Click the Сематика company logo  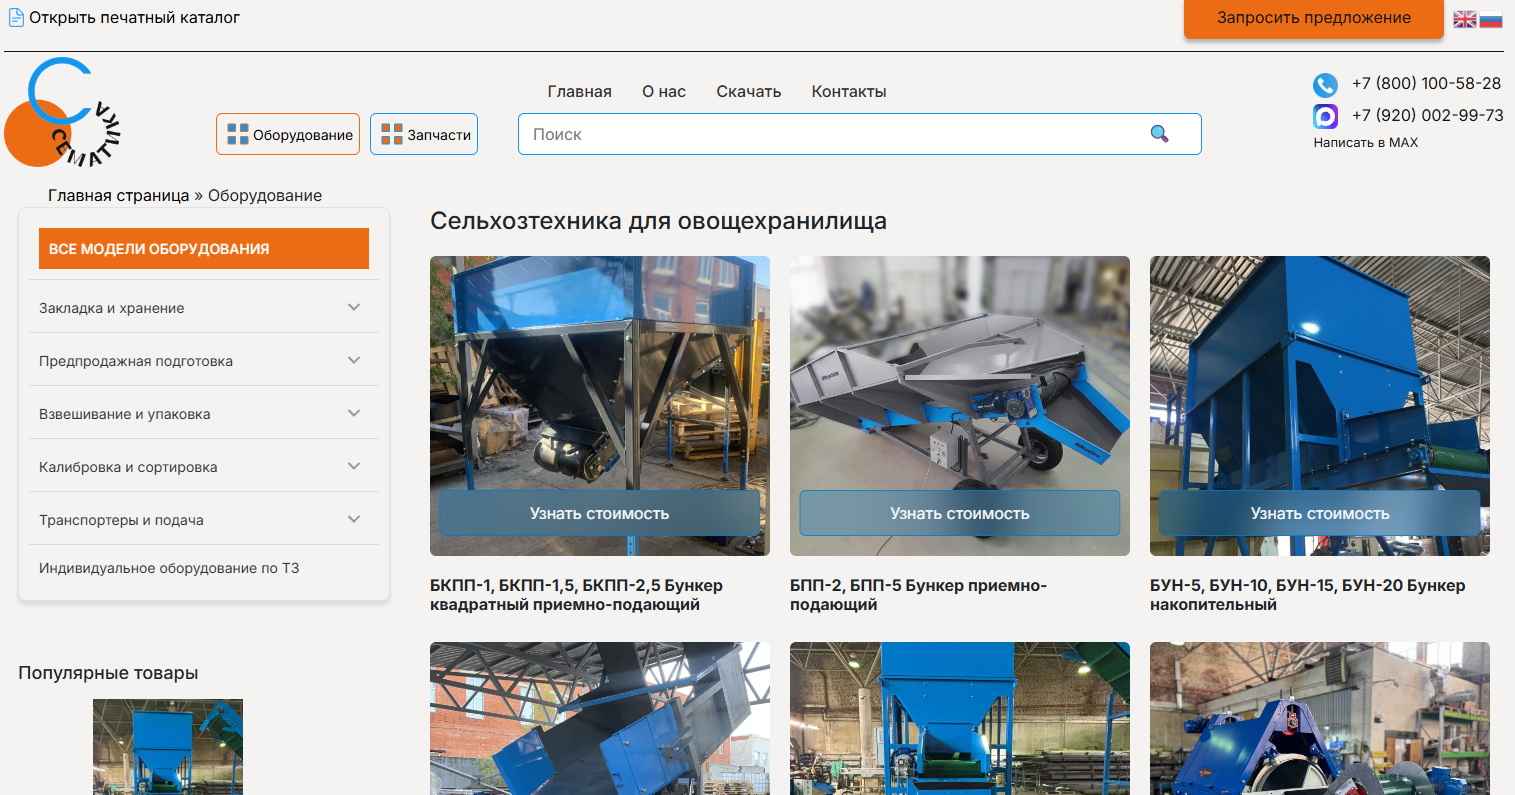click(62, 112)
